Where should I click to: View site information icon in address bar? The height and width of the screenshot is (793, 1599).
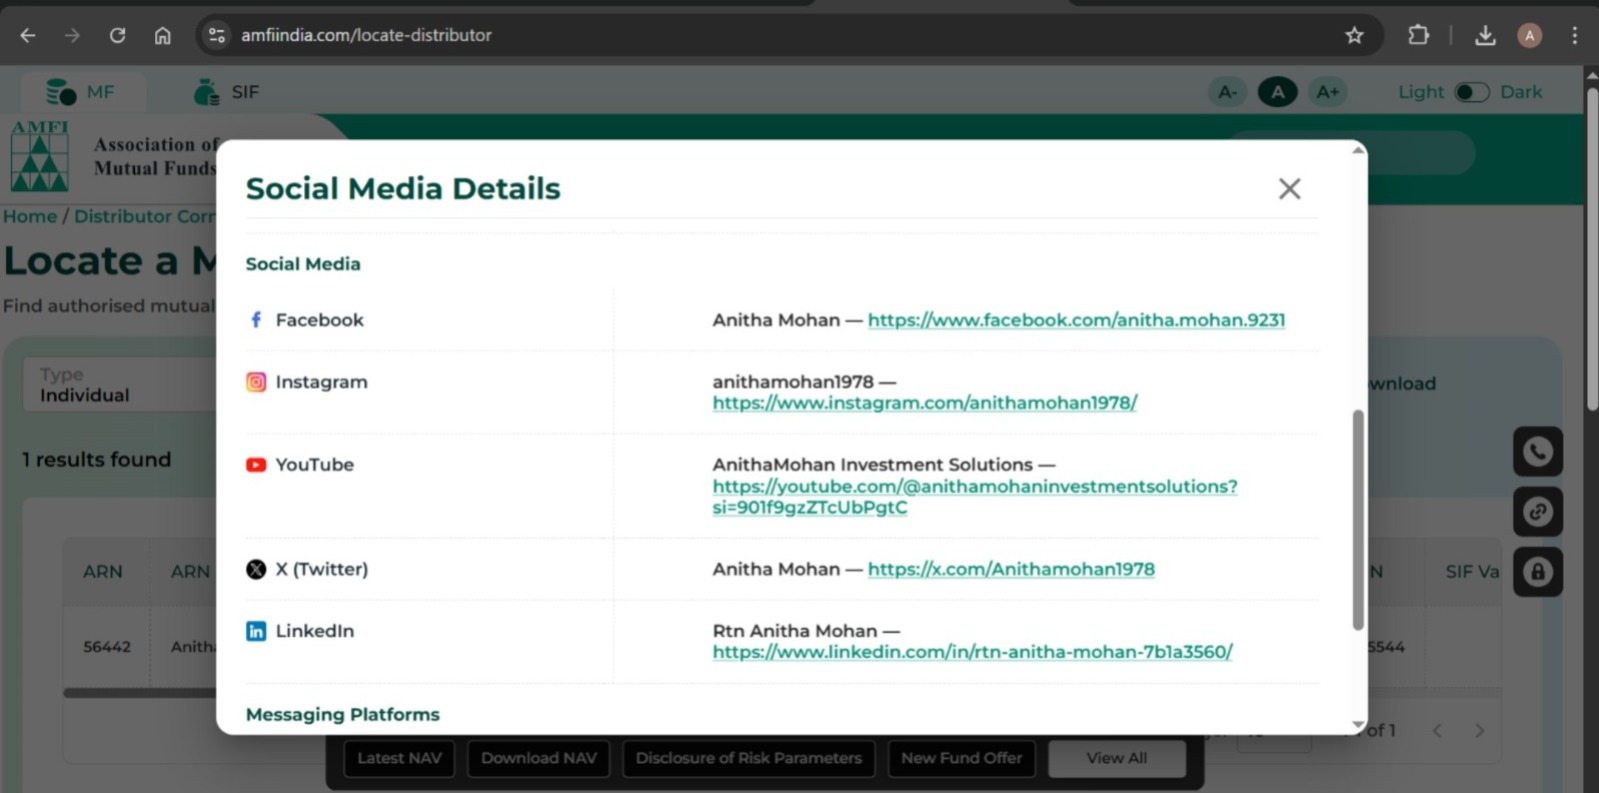coord(216,35)
